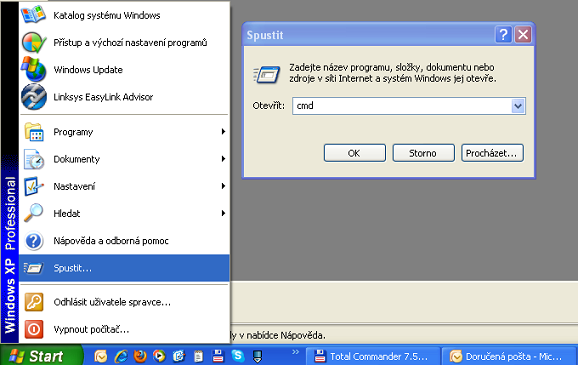Image resolution: width=578 pixels, height=365 pixels.
Task: Click the Dokumenty icon
Action: [x=34, y=159]
